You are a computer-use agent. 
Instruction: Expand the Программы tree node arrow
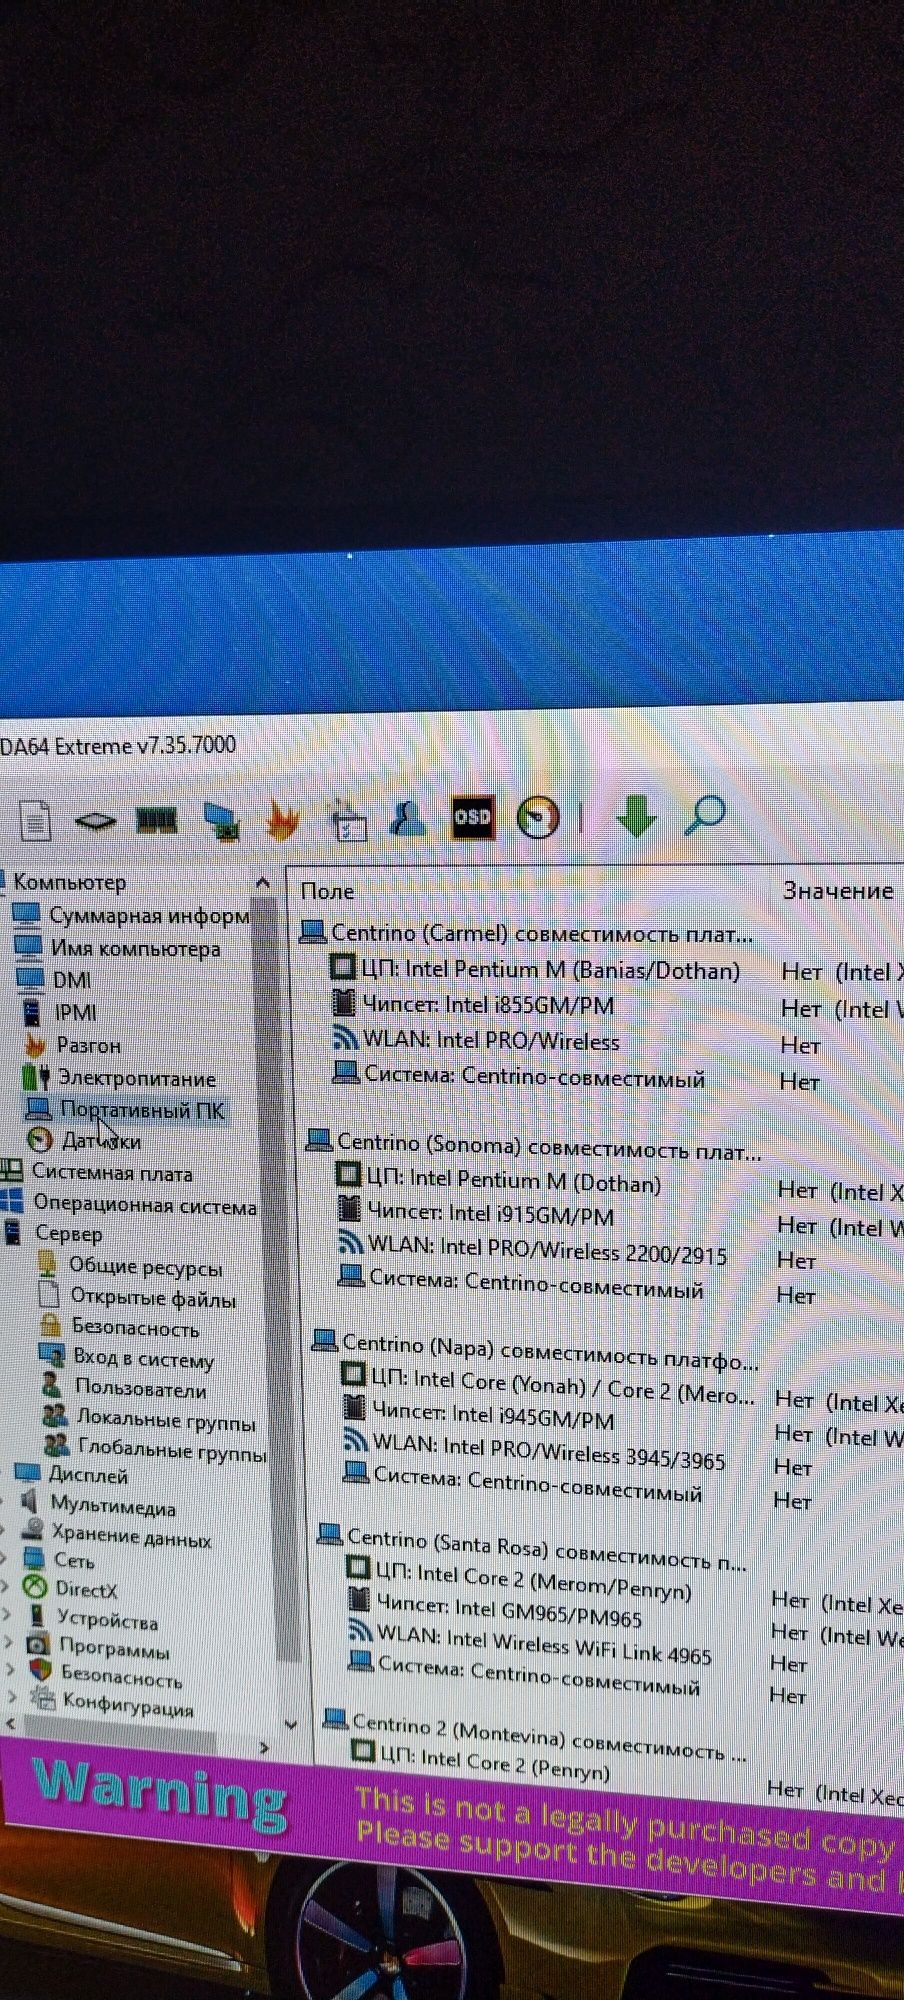coord(9,1642)
